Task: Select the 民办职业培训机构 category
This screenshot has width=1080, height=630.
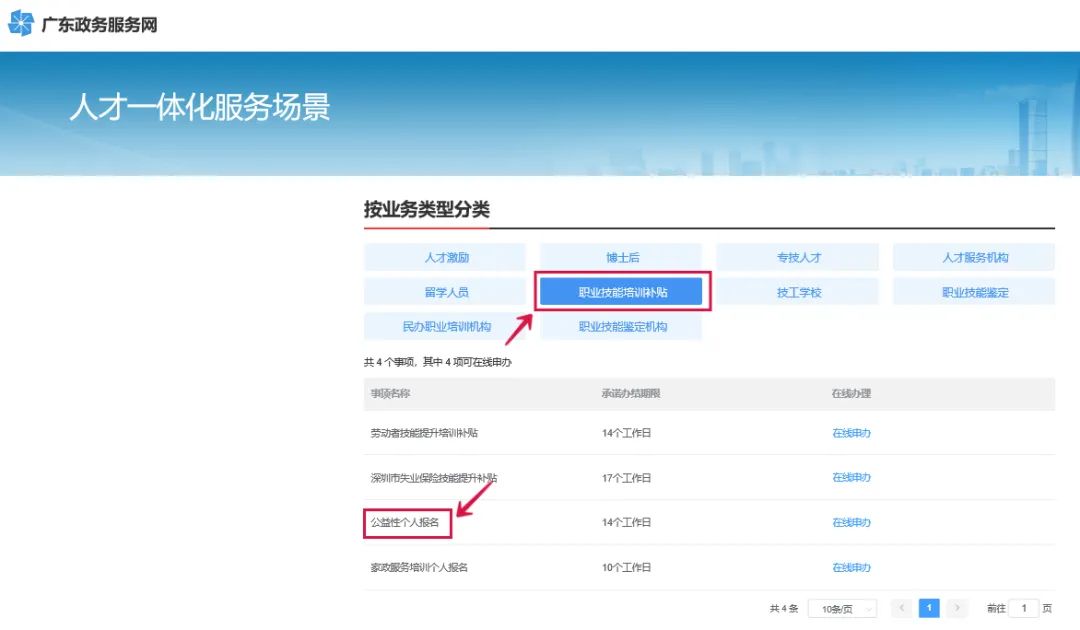Action: [445, 326]
